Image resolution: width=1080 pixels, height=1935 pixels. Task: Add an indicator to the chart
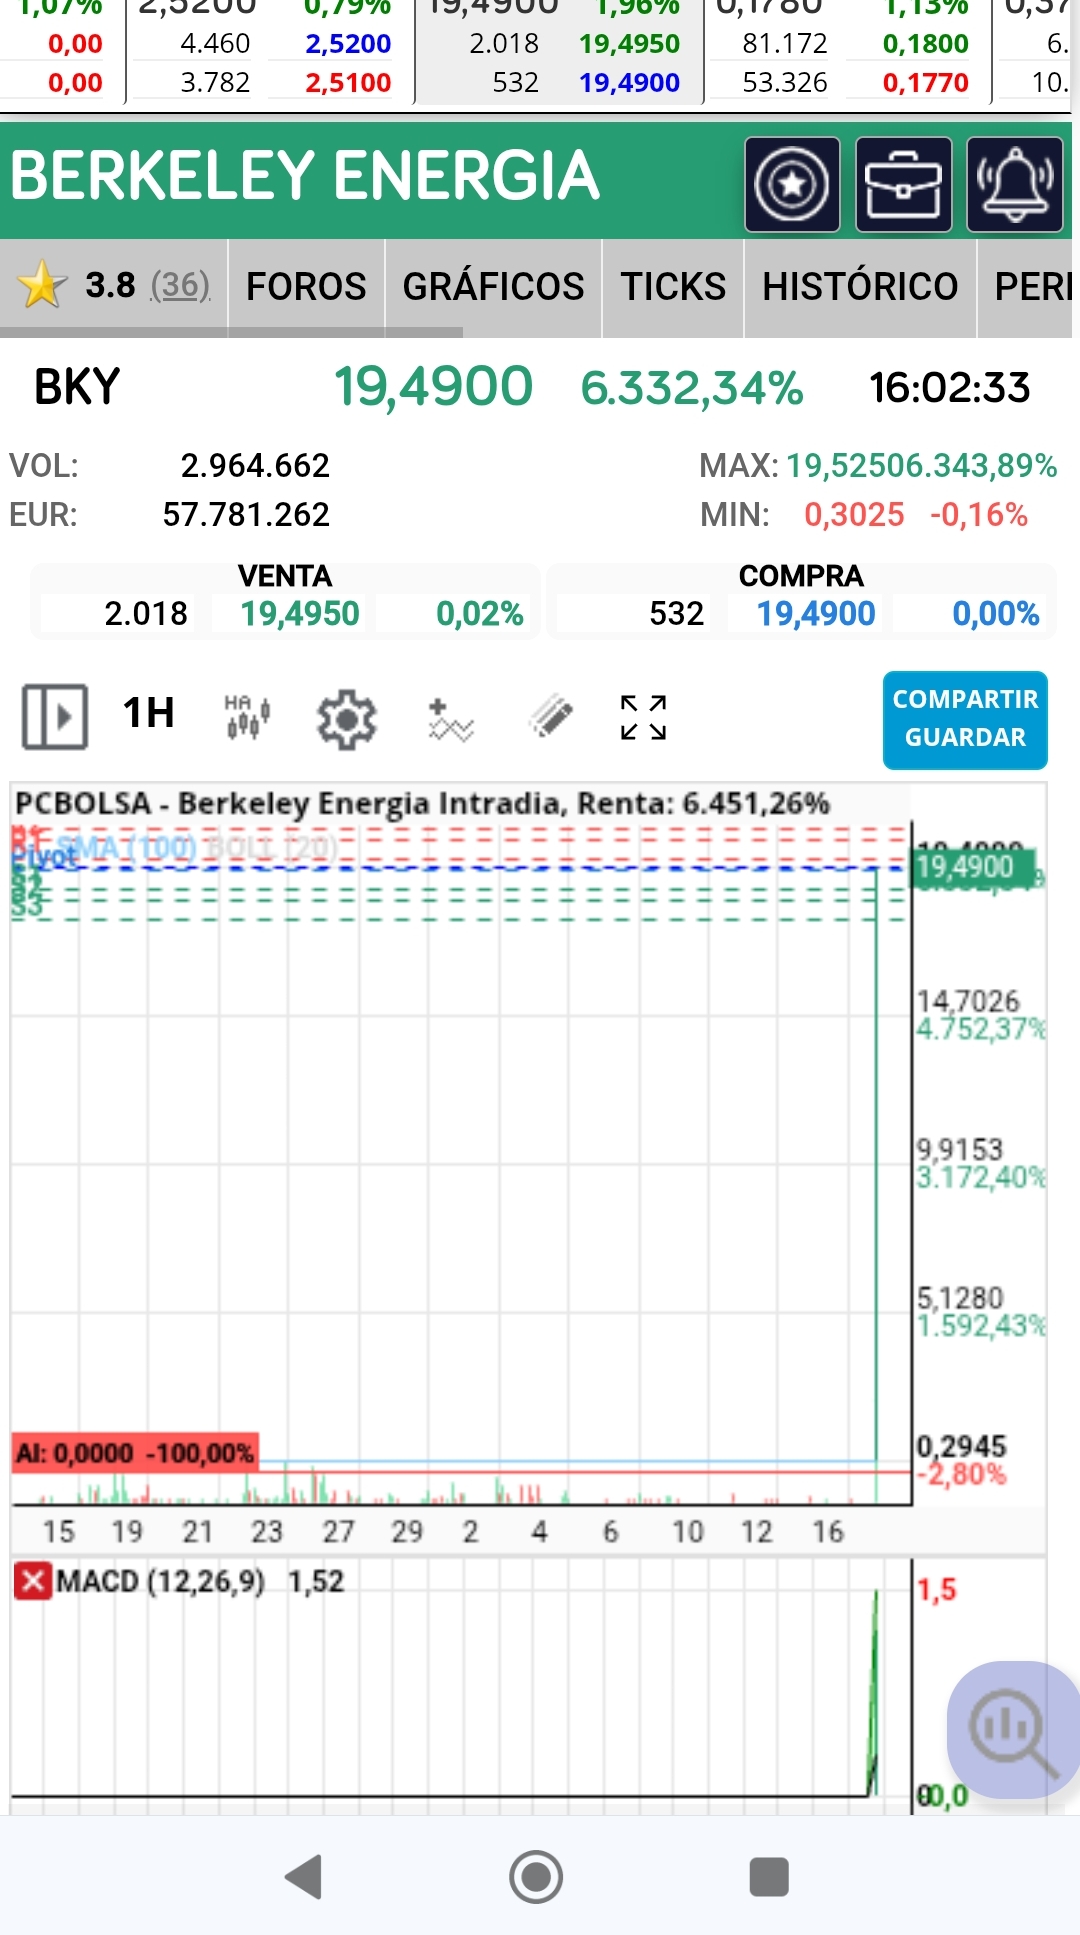click(x=449, y=718)
